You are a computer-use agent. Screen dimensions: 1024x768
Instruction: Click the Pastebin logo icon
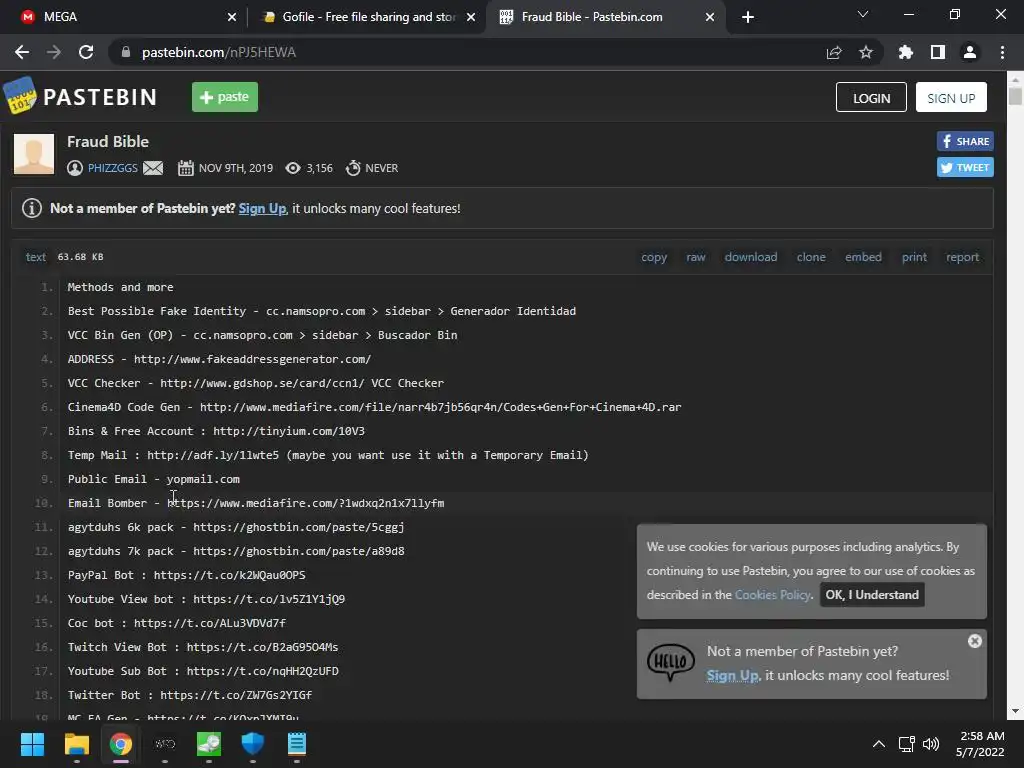[x=20, y=96]
